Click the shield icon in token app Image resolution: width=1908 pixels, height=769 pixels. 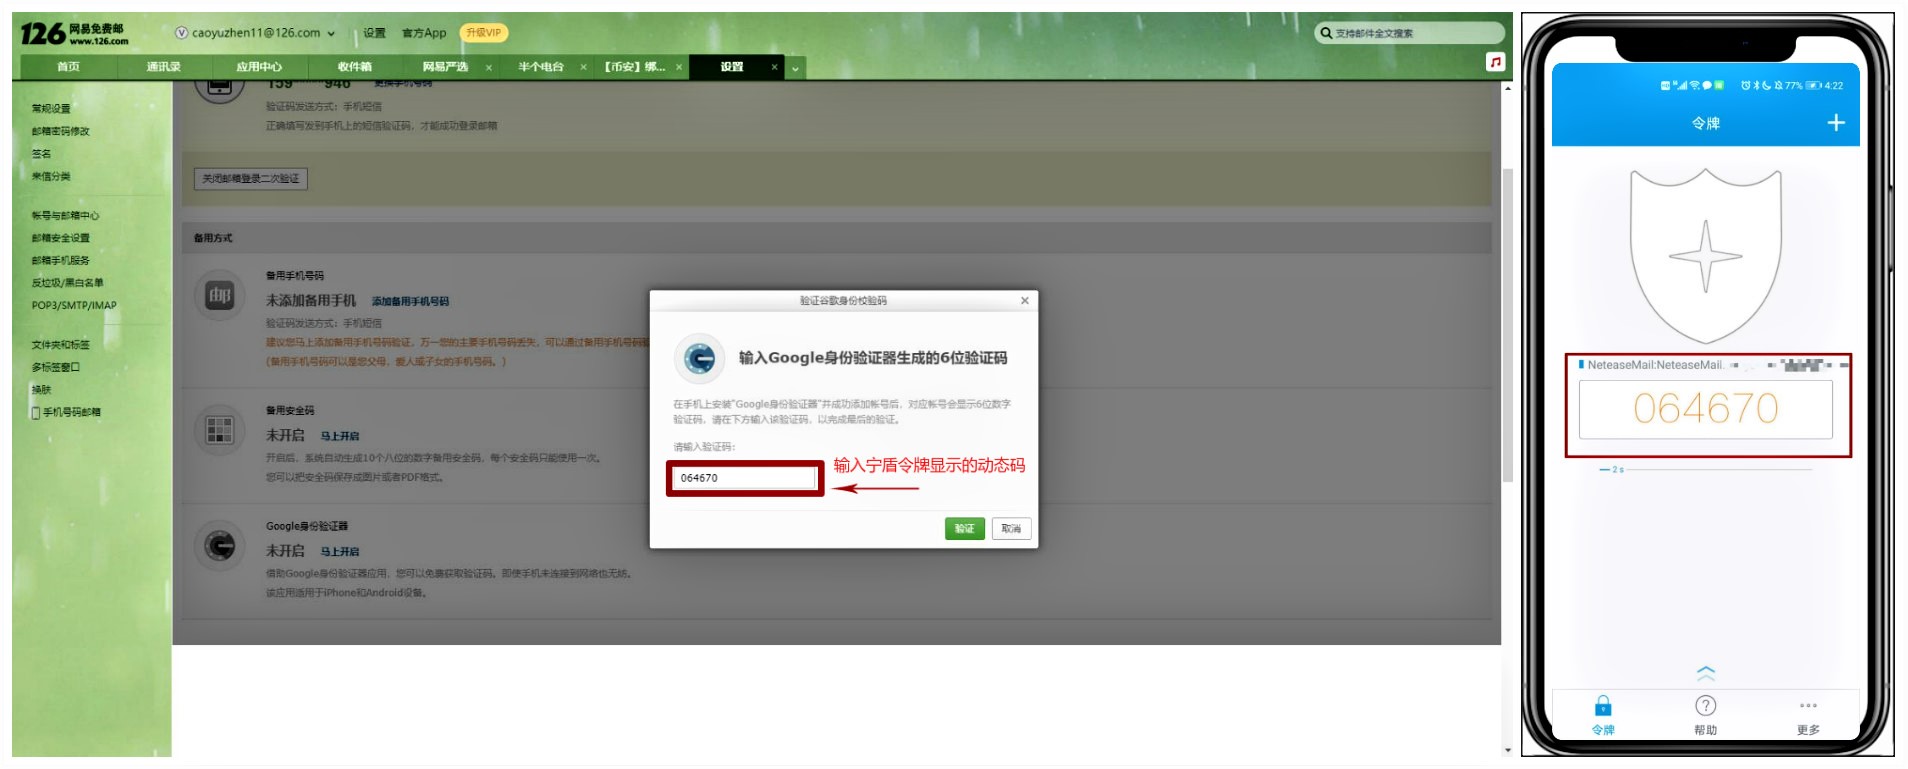(1705, 256)
